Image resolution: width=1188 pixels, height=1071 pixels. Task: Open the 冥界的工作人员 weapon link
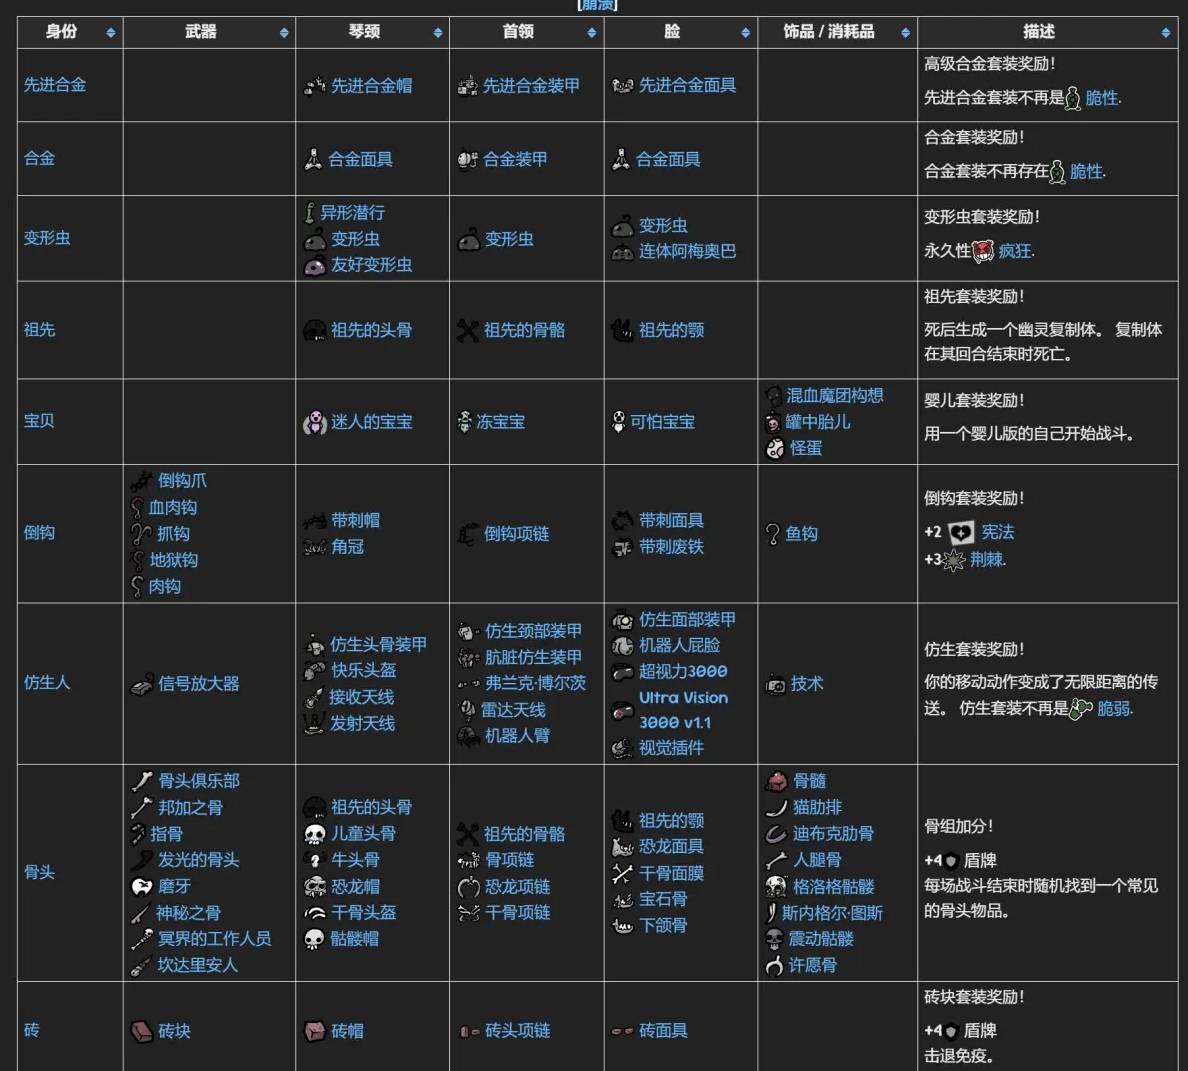[214, 939]
